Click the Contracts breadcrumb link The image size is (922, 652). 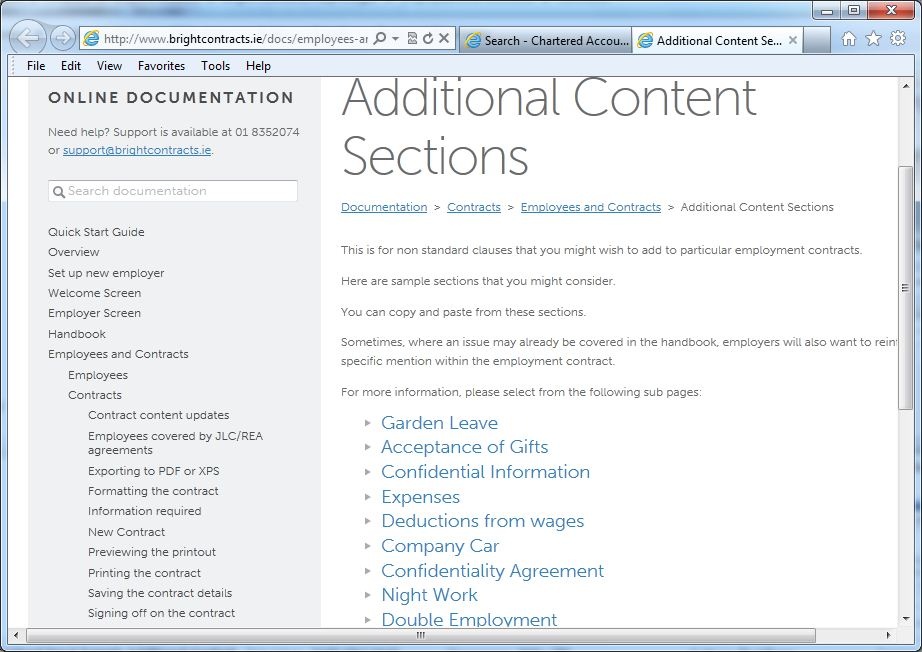tap(474, 207)
